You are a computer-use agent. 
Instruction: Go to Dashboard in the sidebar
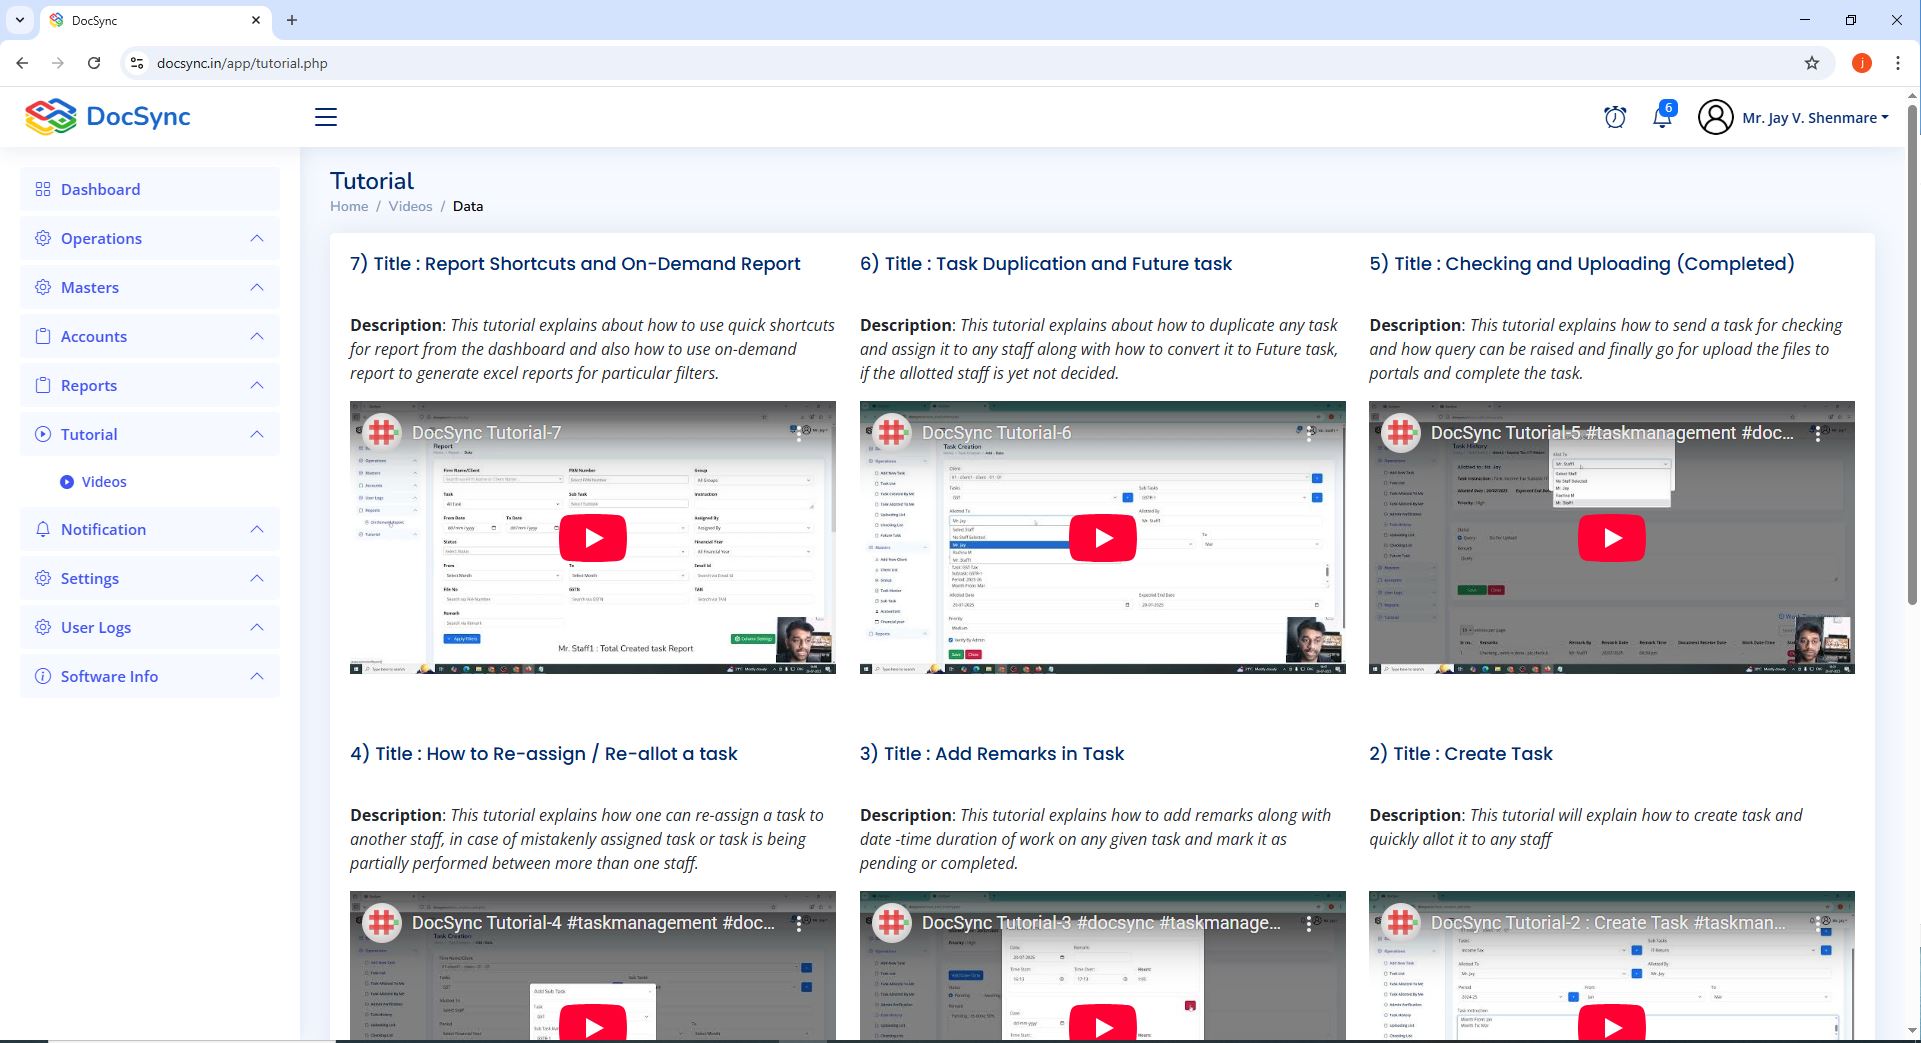pyautogui.click(x=100, y=190)
